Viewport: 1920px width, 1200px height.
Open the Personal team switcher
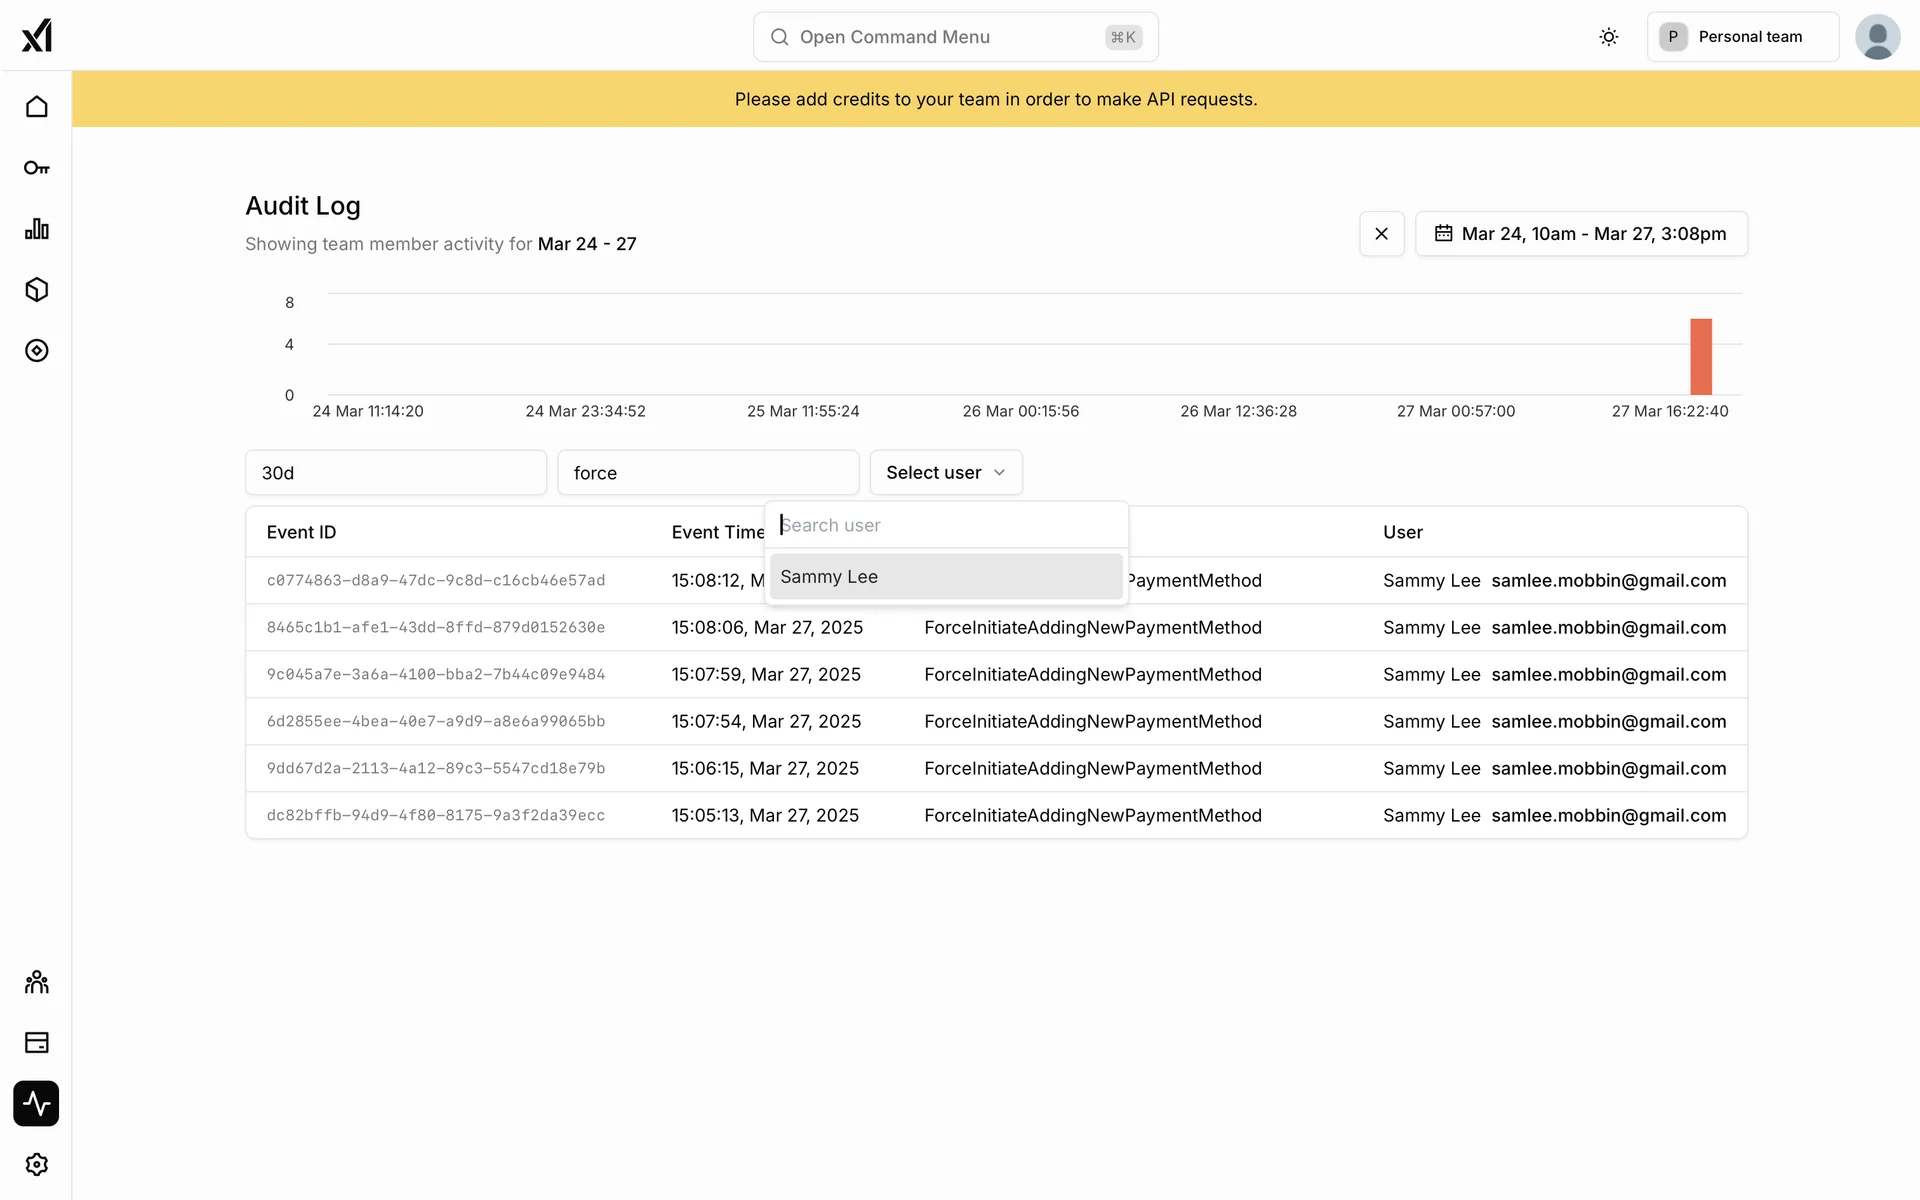click(1742, 37)
